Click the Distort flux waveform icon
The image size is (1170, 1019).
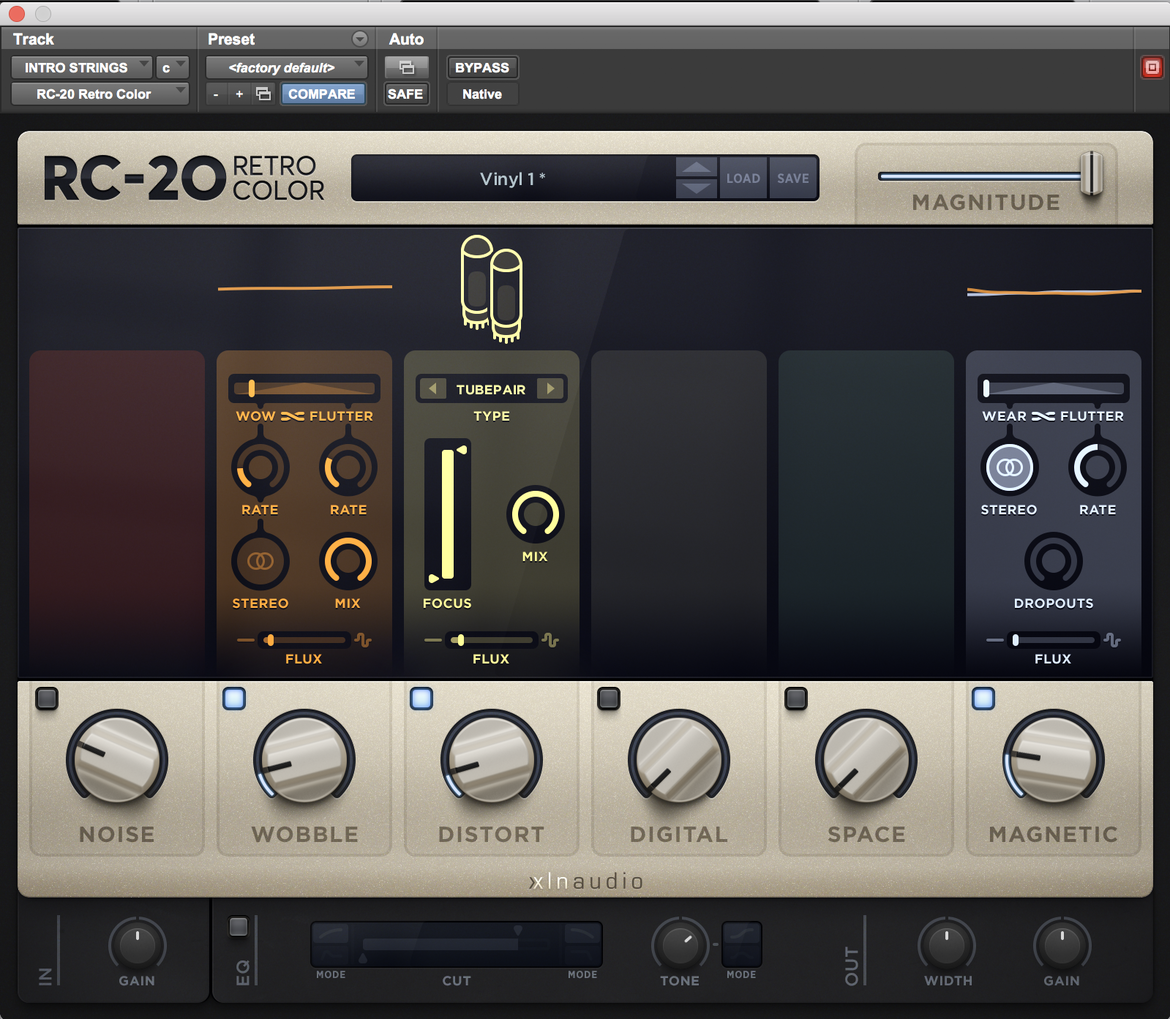pos(551,640)
